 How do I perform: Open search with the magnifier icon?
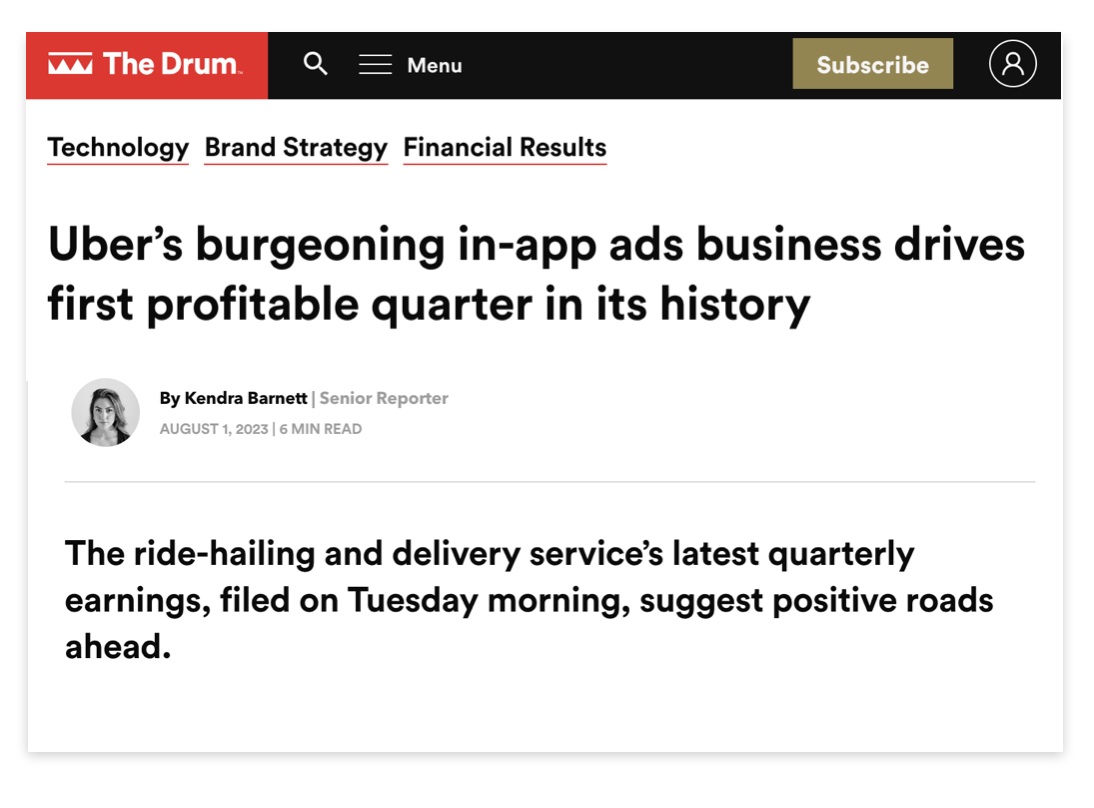pyautogui.click(x=316, y=65)
